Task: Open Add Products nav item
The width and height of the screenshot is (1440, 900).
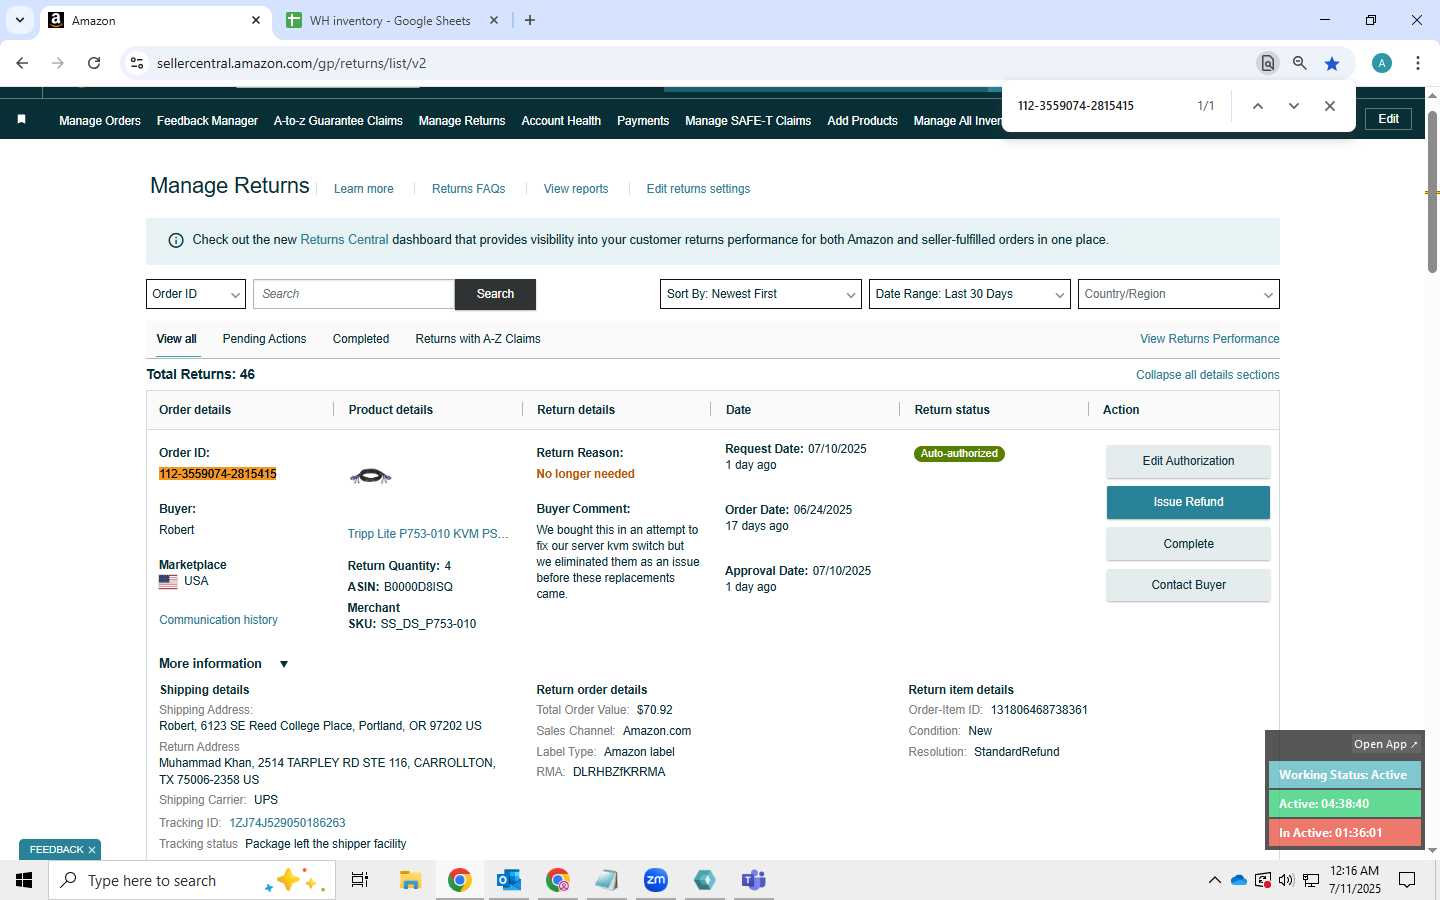Action: (862, 121)
